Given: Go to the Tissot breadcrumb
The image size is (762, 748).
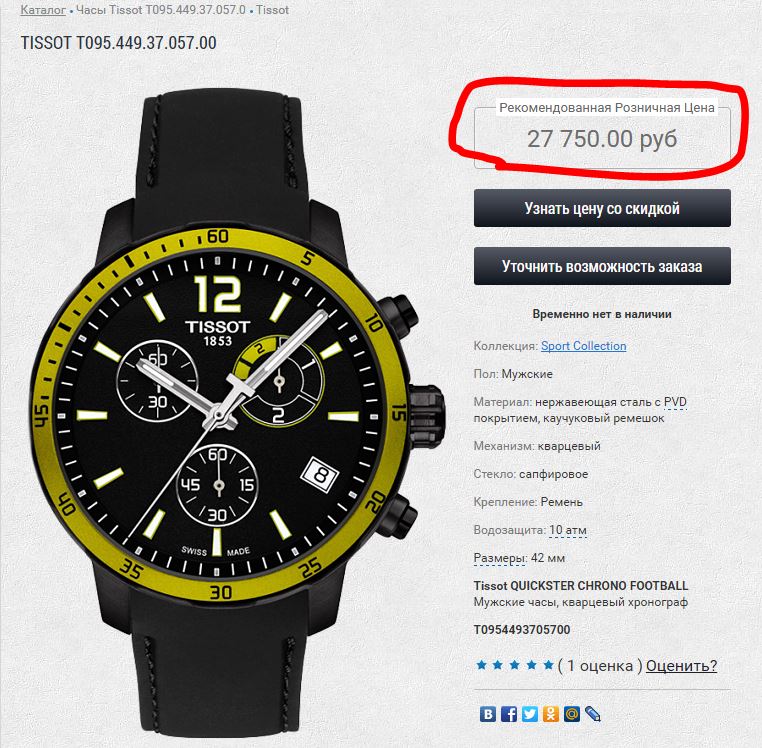Looking at the screenshot, I should point(272,10).
